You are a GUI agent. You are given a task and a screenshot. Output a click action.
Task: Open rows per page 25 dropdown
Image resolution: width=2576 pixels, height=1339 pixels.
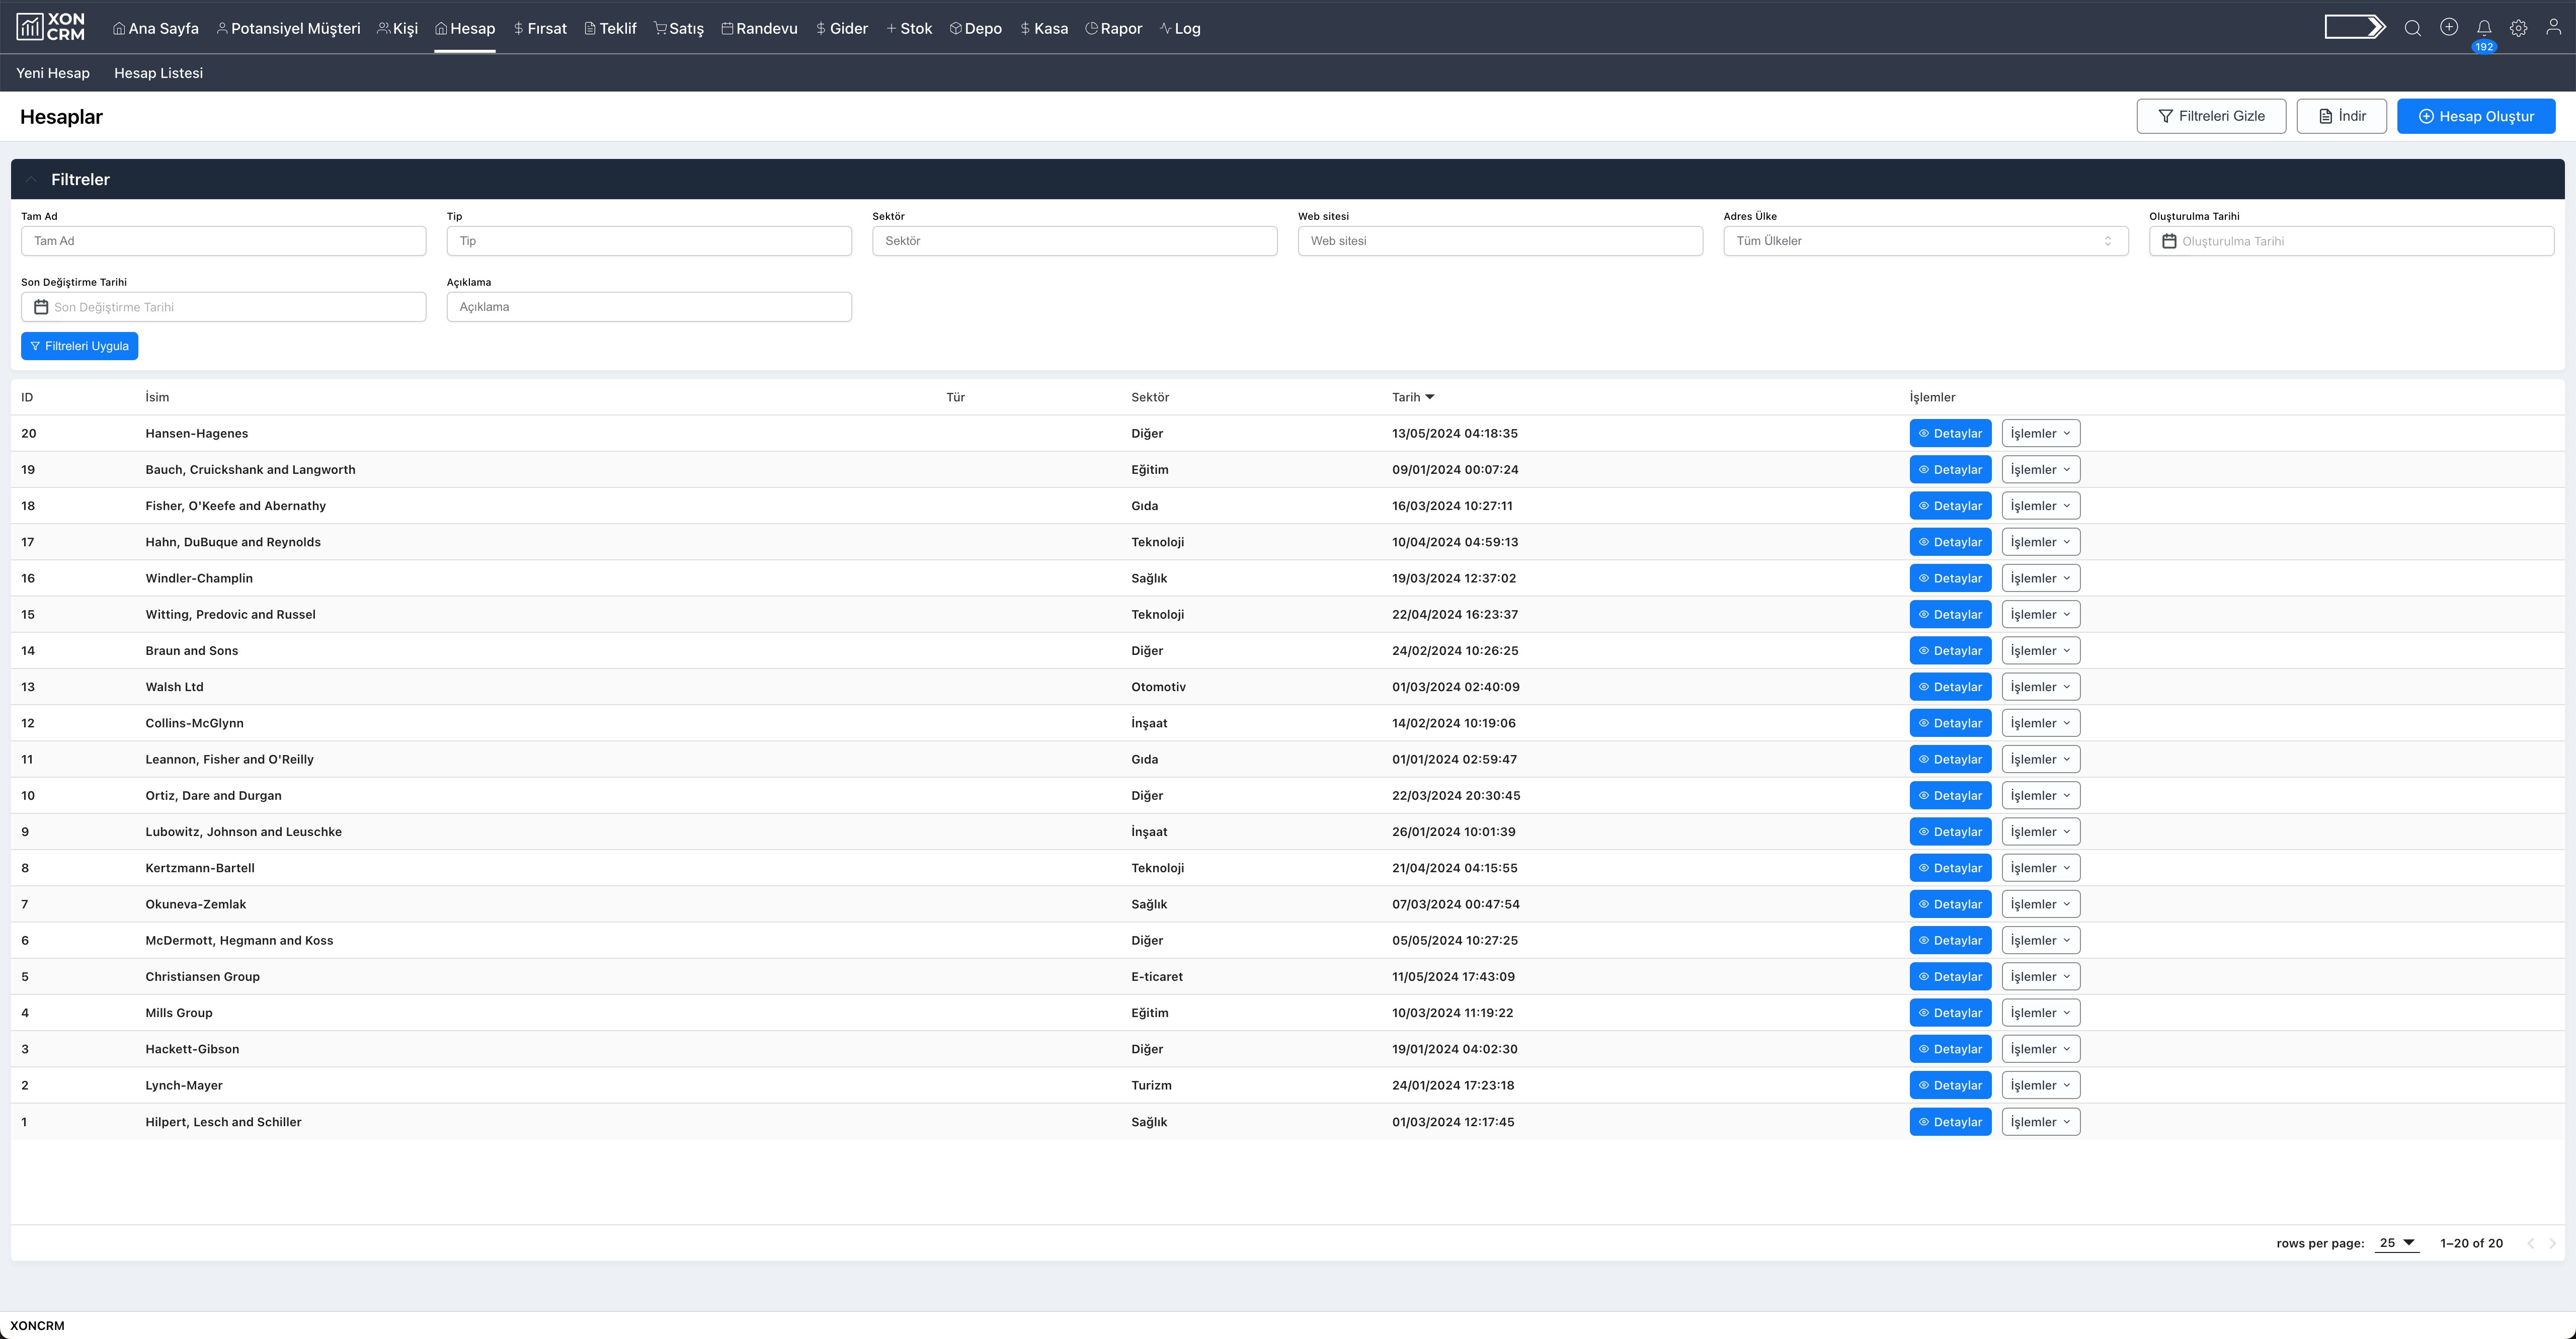click(x=2396, y=1243)
